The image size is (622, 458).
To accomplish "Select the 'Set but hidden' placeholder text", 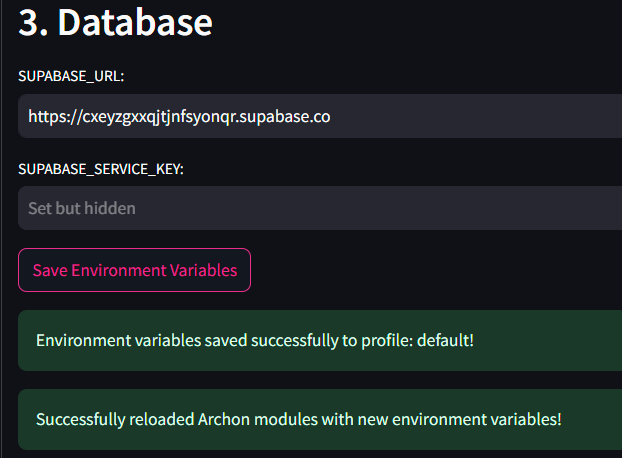I will coord(82,208).
